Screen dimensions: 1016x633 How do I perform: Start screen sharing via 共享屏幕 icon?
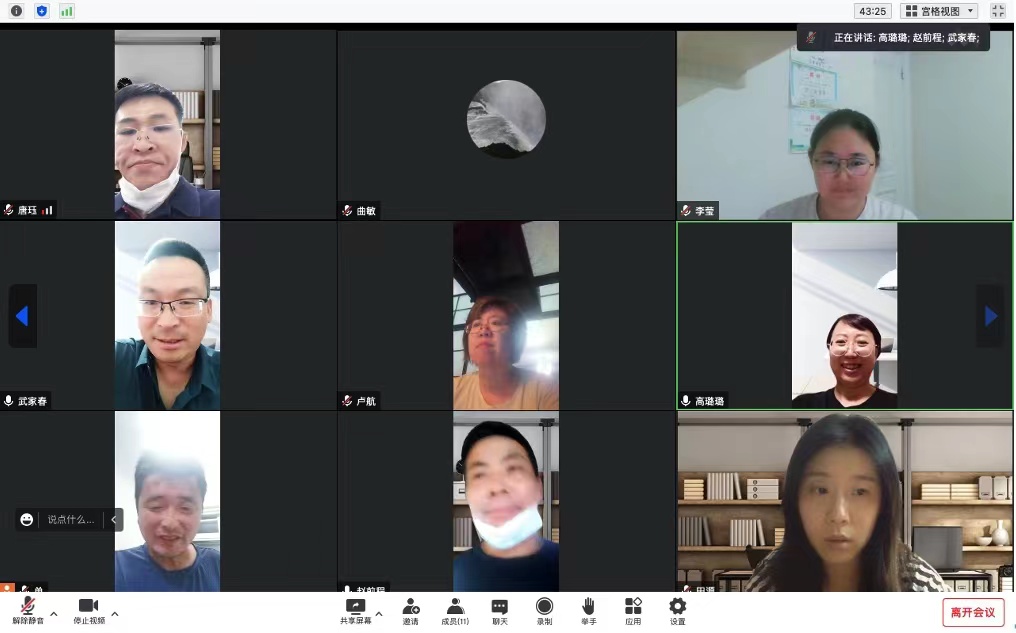[x=355, y=611]
